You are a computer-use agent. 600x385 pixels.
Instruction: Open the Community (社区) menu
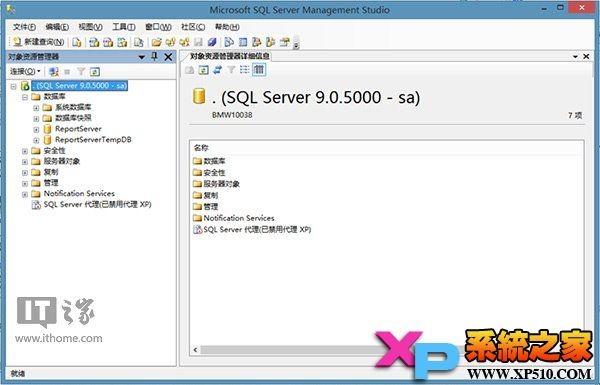coord(193,27)
